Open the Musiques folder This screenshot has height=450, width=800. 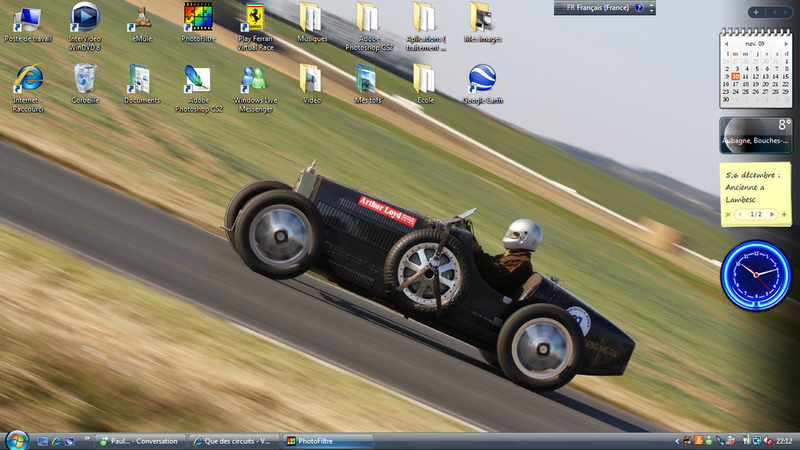[x=311, y=23]
